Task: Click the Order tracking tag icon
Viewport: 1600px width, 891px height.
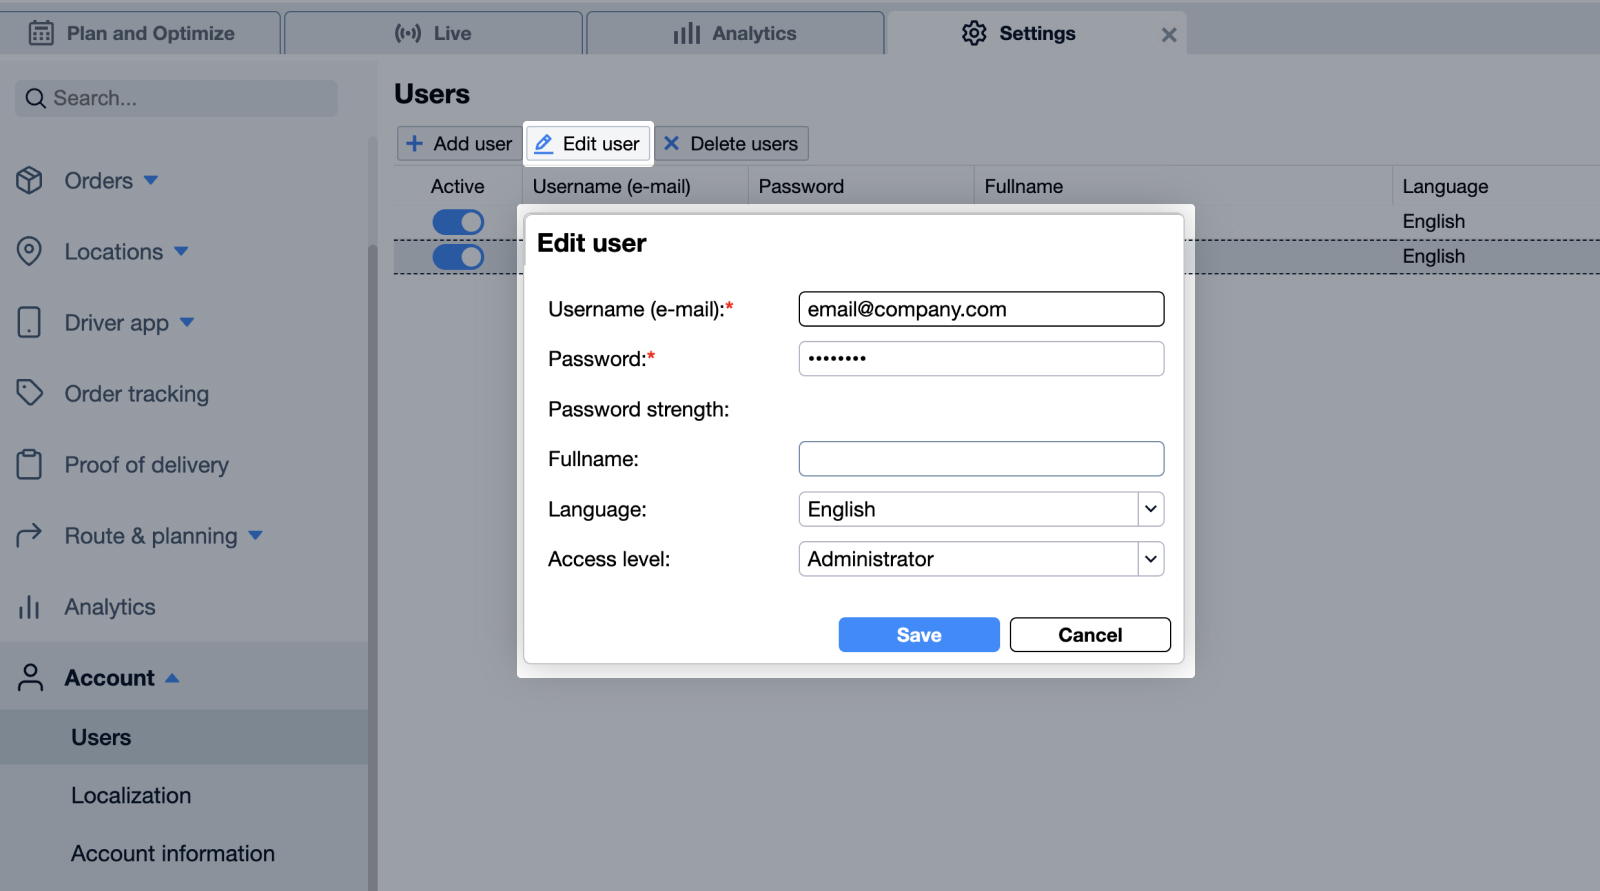Action: 29,393
